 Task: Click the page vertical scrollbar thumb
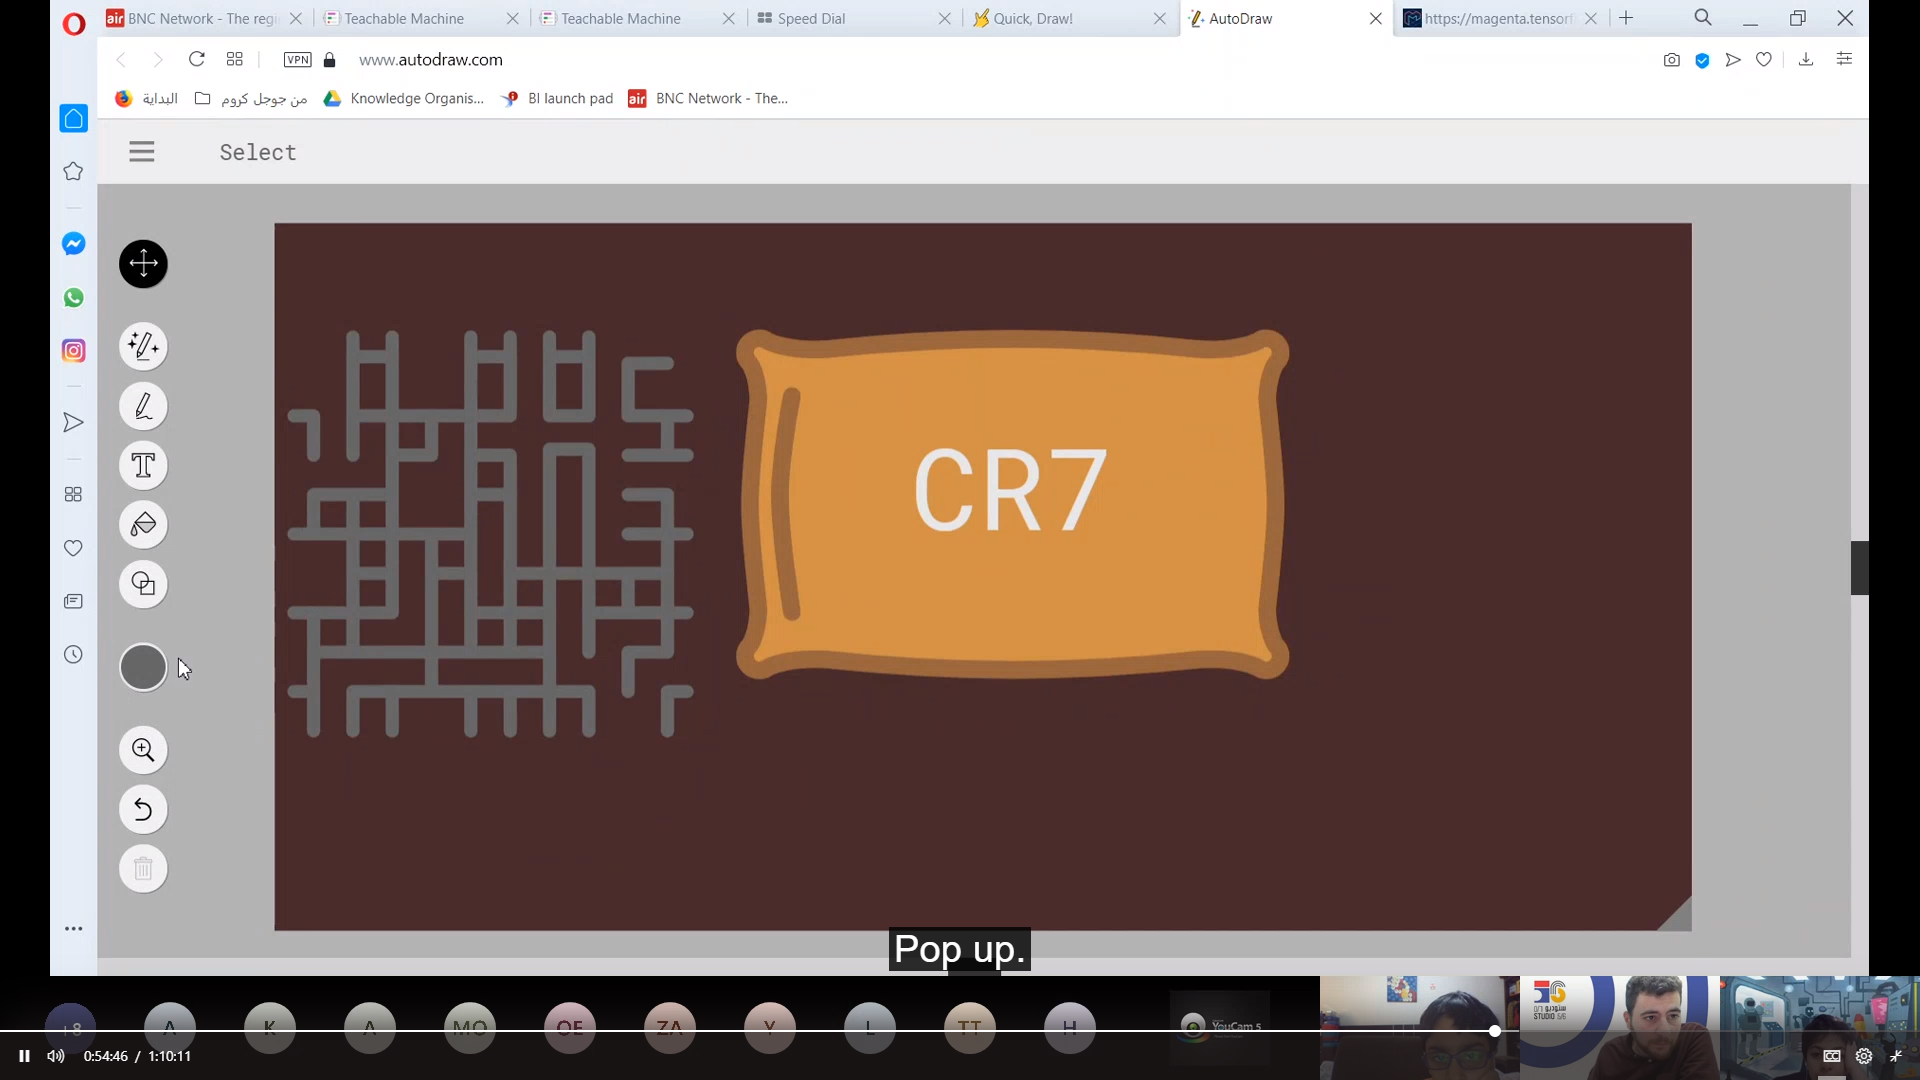point(1860,568)
